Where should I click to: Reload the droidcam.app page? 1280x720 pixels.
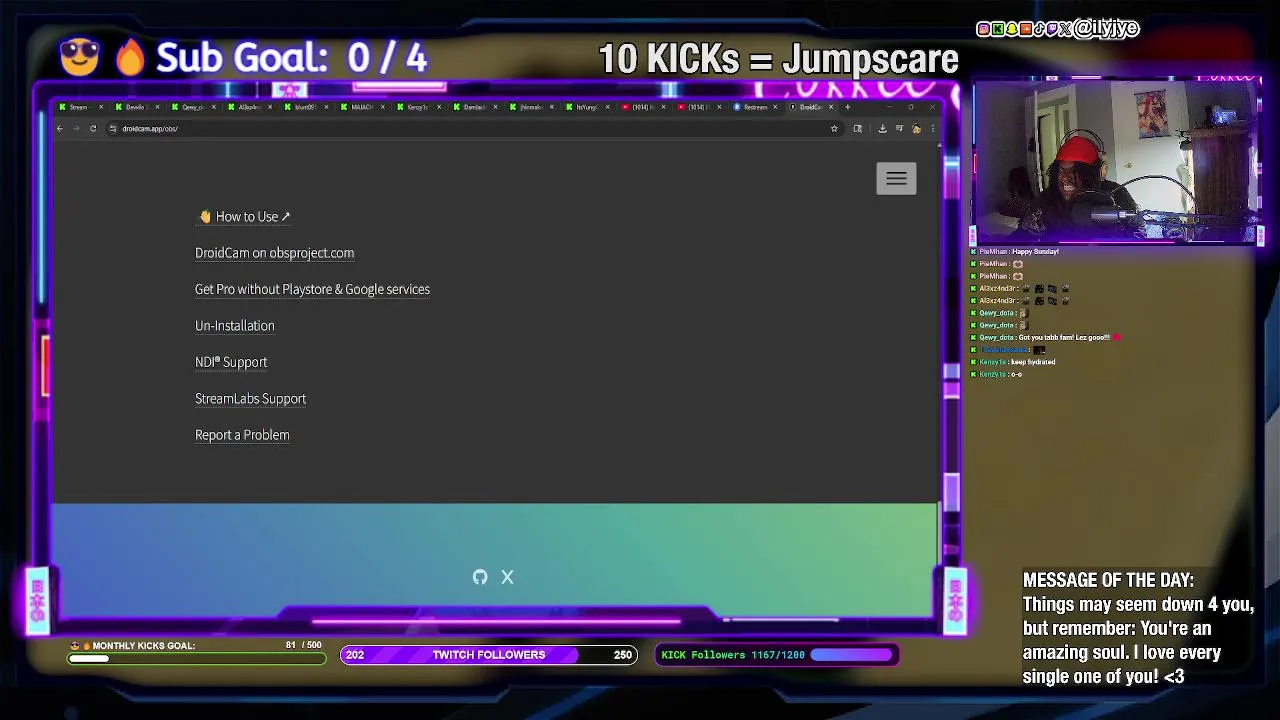coord(93,128)
